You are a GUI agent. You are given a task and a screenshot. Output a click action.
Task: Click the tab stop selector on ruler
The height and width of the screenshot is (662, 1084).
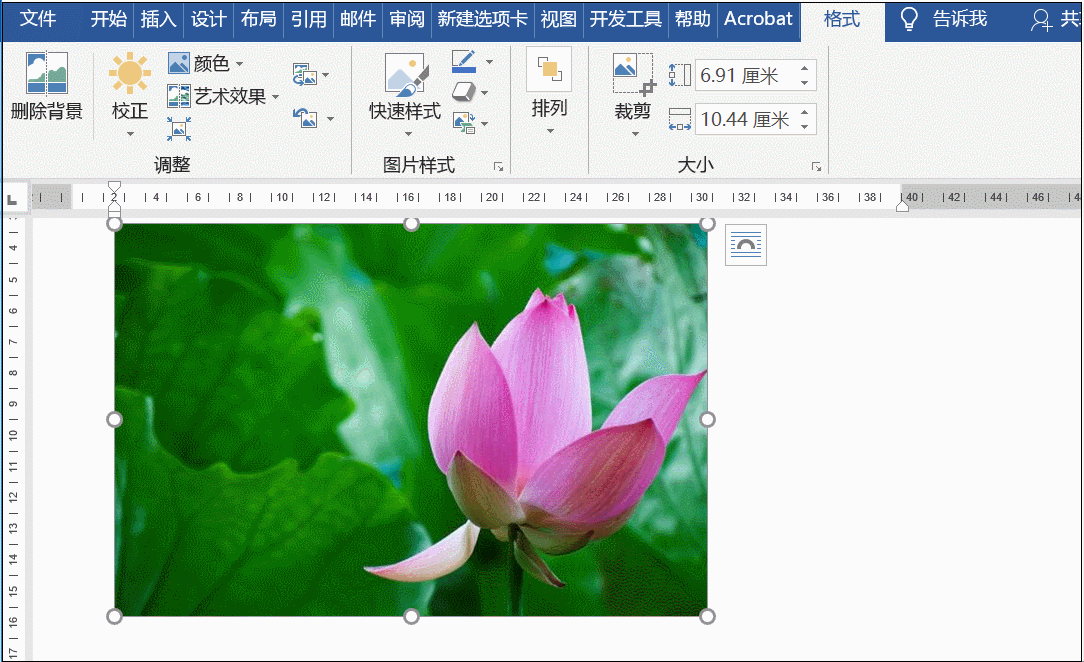click(12, 200)
